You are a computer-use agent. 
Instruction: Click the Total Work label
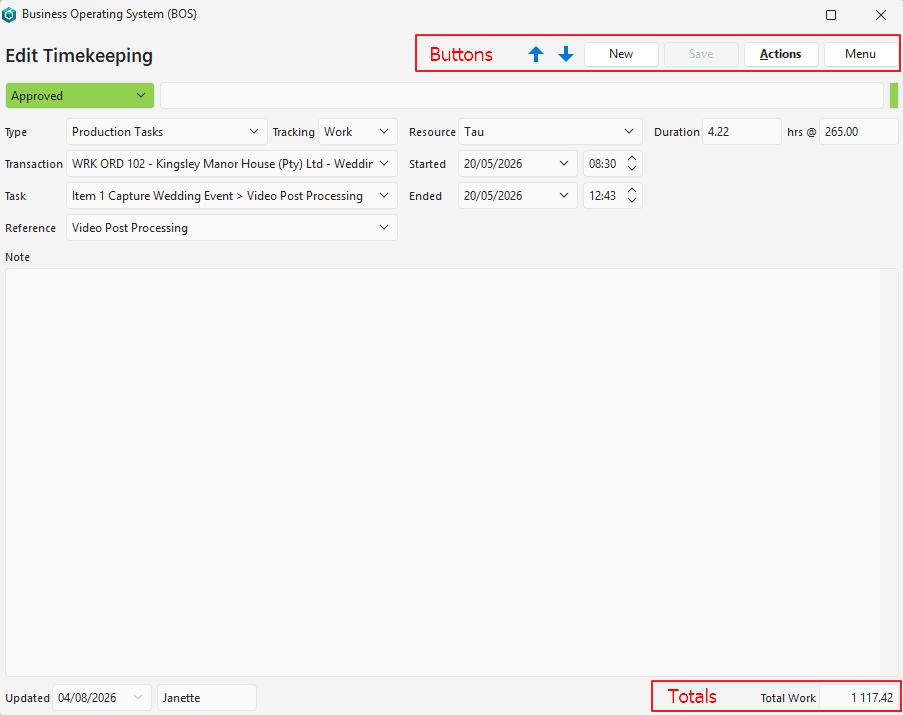coord(788,698)
